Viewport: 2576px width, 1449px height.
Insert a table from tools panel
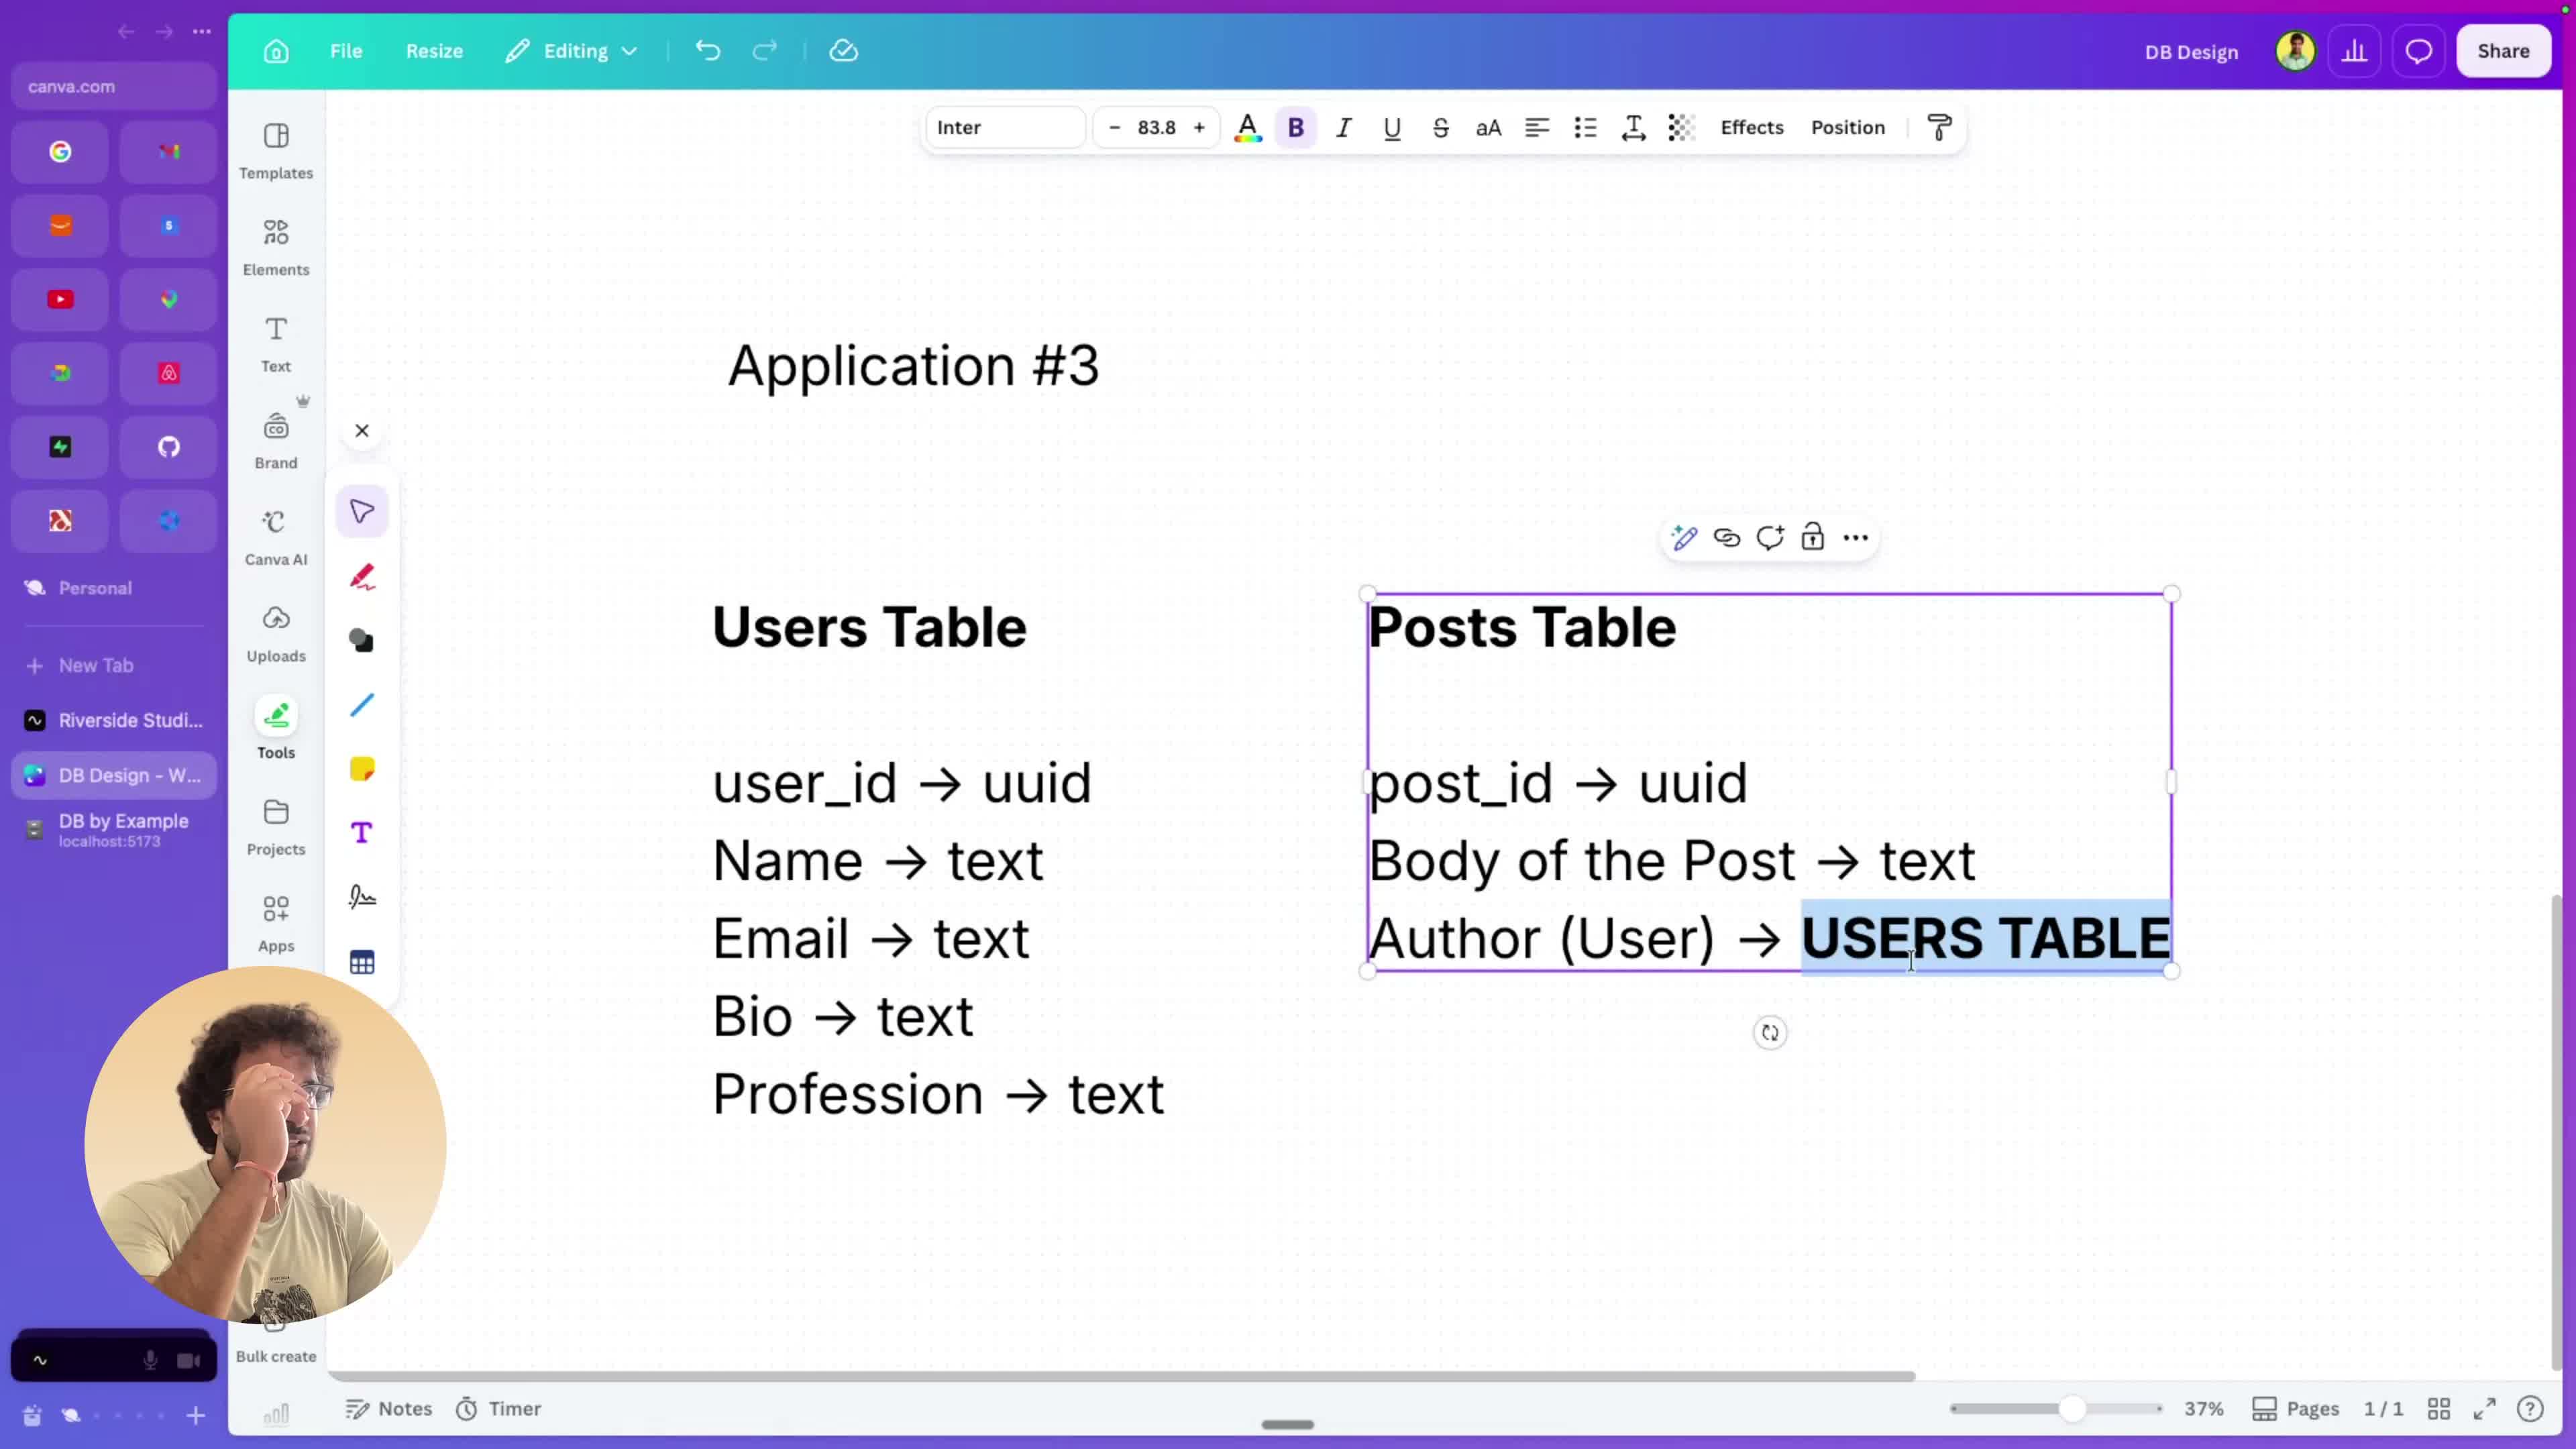362,962
